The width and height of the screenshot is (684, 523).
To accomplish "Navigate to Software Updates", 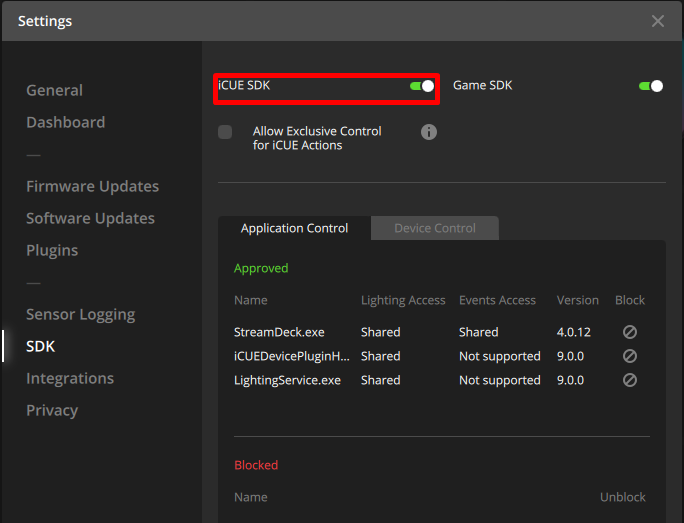I will point(90,218).
